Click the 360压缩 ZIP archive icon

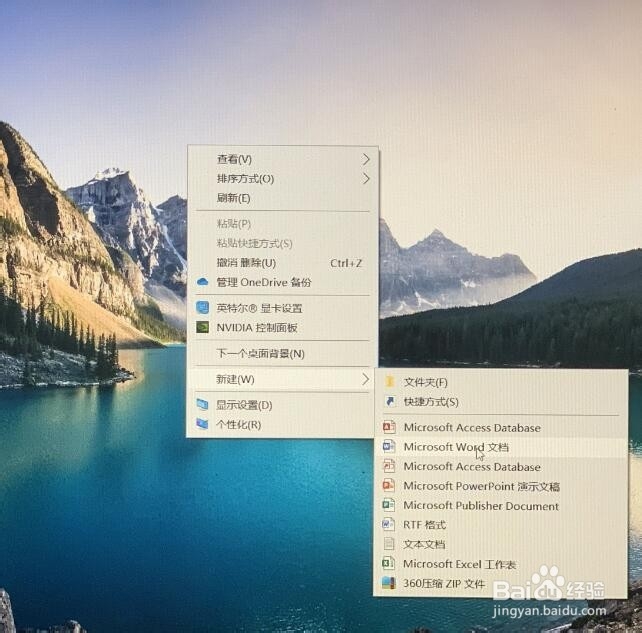click(389, 583)
